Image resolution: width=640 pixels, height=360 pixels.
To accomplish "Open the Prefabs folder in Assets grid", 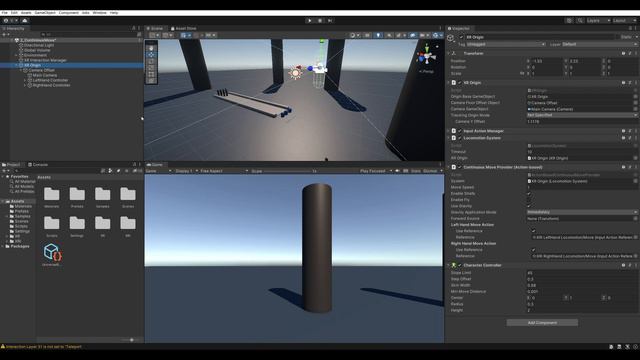I will tap(77, 194).
